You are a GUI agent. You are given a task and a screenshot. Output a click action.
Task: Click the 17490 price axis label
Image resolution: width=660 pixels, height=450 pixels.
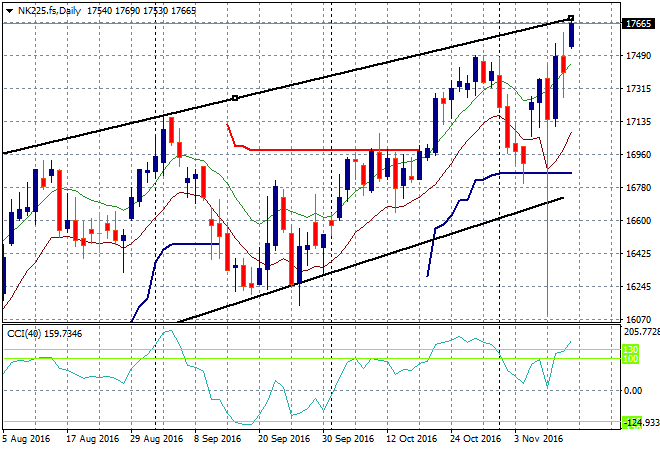click(638, 56)
